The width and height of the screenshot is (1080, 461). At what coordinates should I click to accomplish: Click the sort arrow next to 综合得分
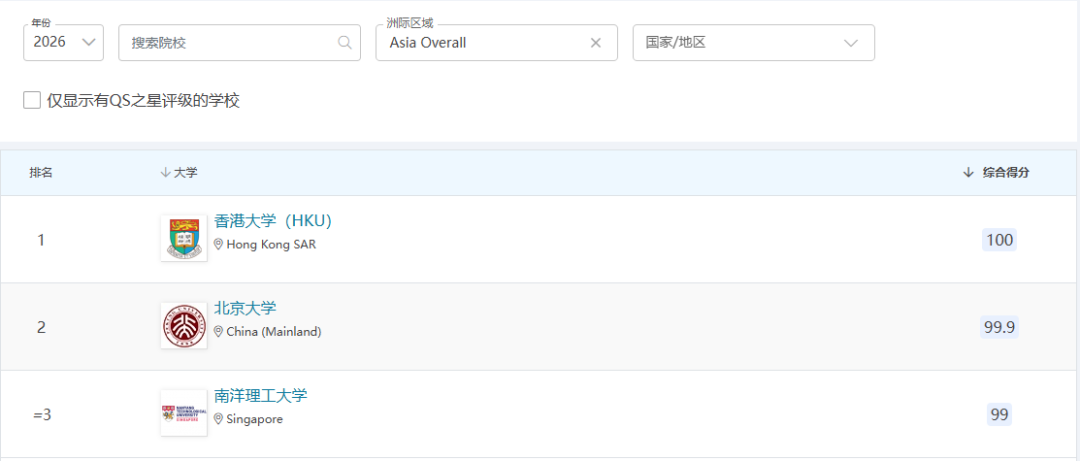(x=968, y=173)
